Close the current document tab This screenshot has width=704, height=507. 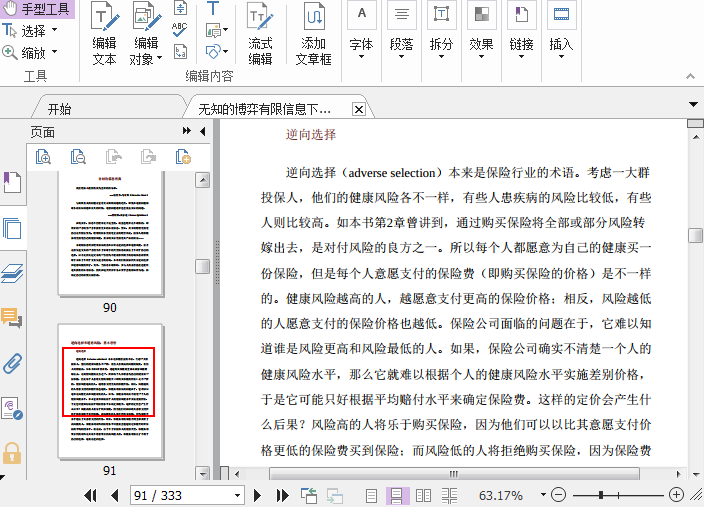tap(359, 109)
